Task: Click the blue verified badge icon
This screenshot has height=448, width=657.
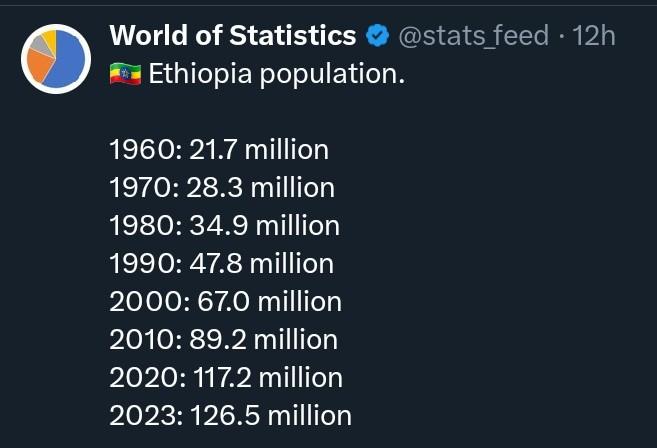Action: [x=378, y=35]
